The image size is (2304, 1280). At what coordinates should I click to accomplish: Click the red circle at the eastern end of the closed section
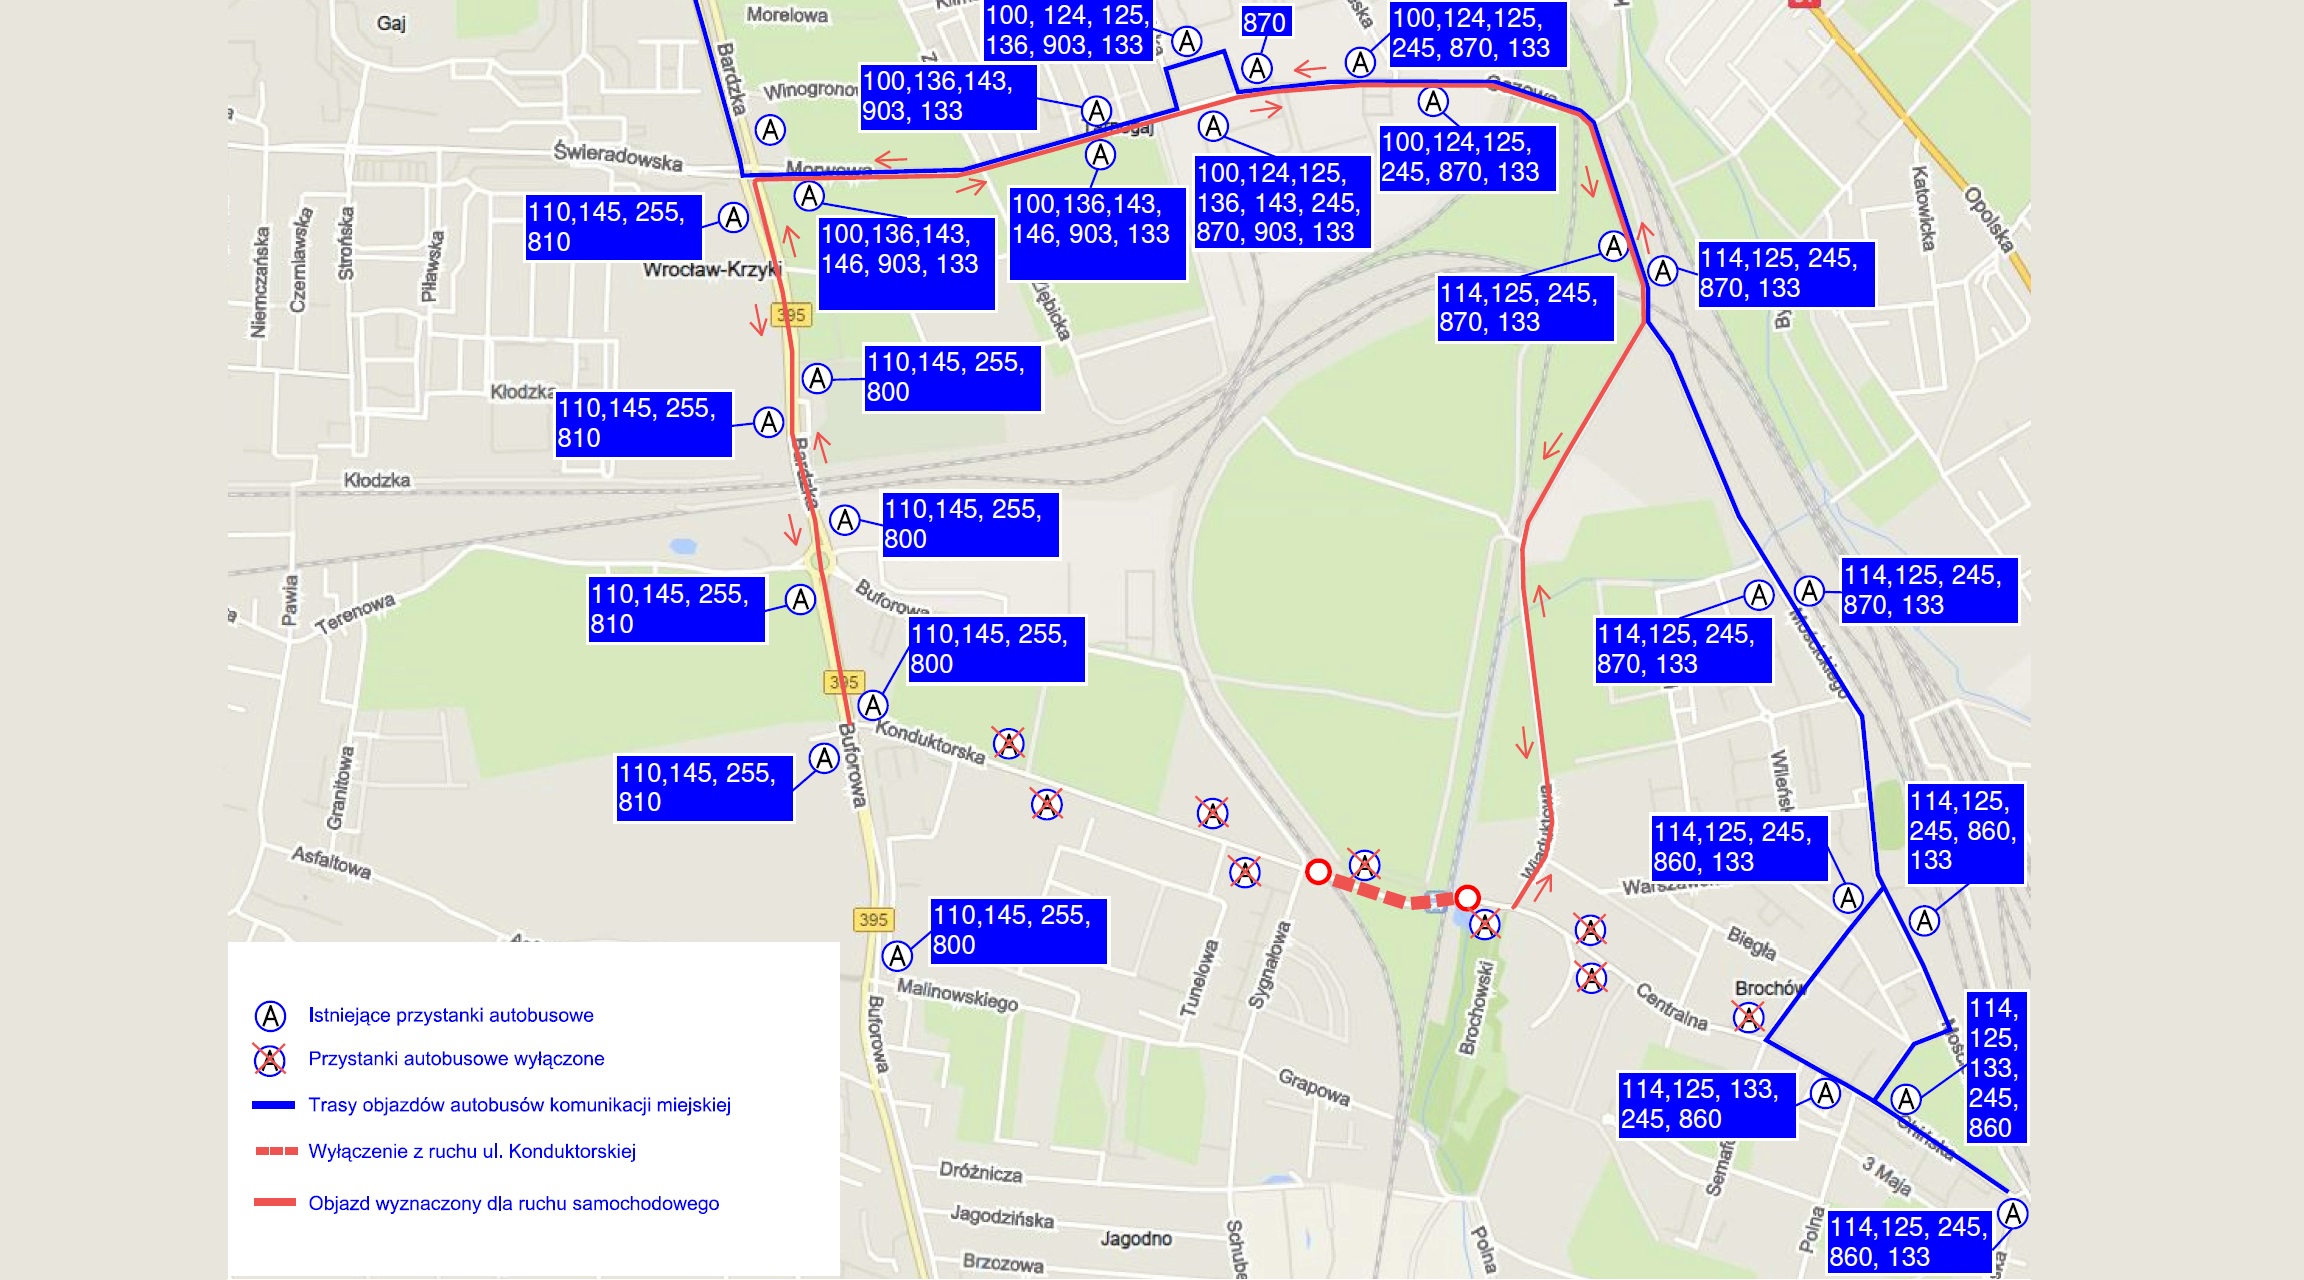[1467, 896]
